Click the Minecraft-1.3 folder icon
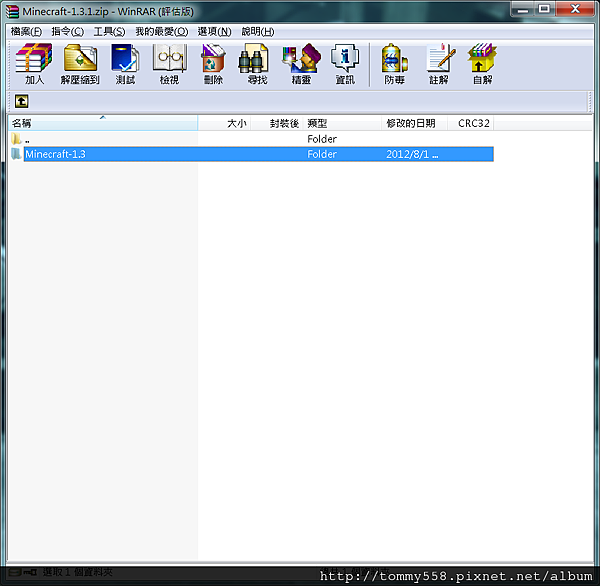 (16, 154)
